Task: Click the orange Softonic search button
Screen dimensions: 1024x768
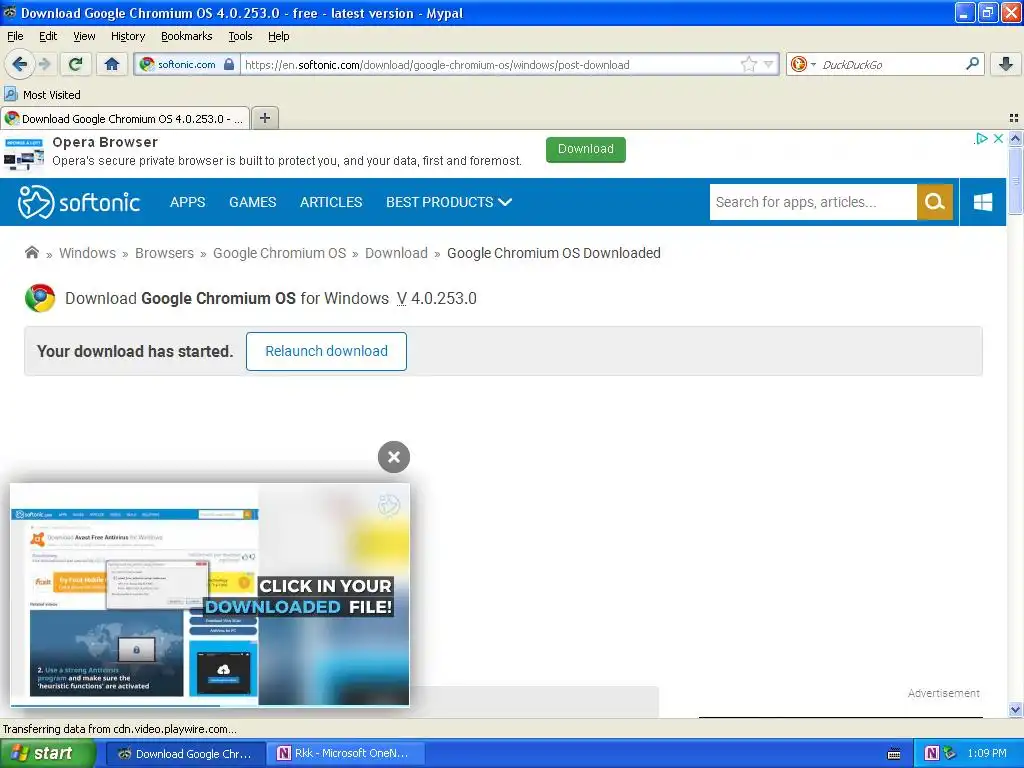Action: 935,202
